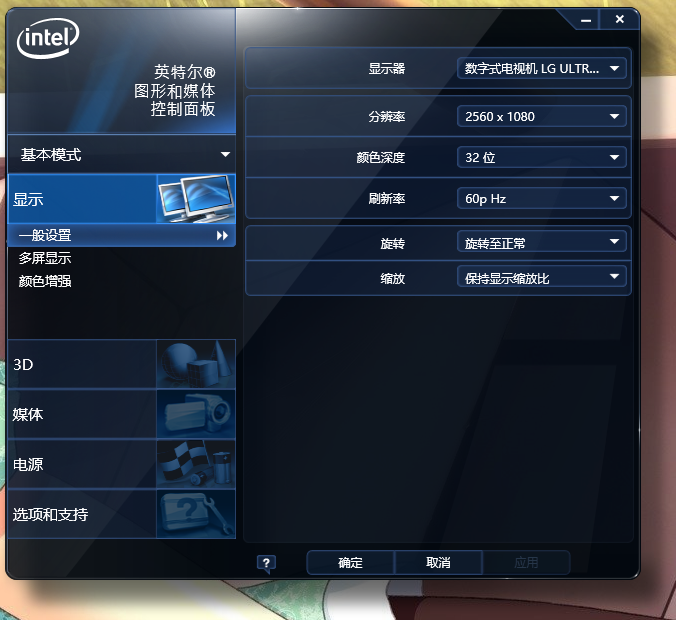Expand the 保持显示缩放比 scaling dropdown

[541, 276]
